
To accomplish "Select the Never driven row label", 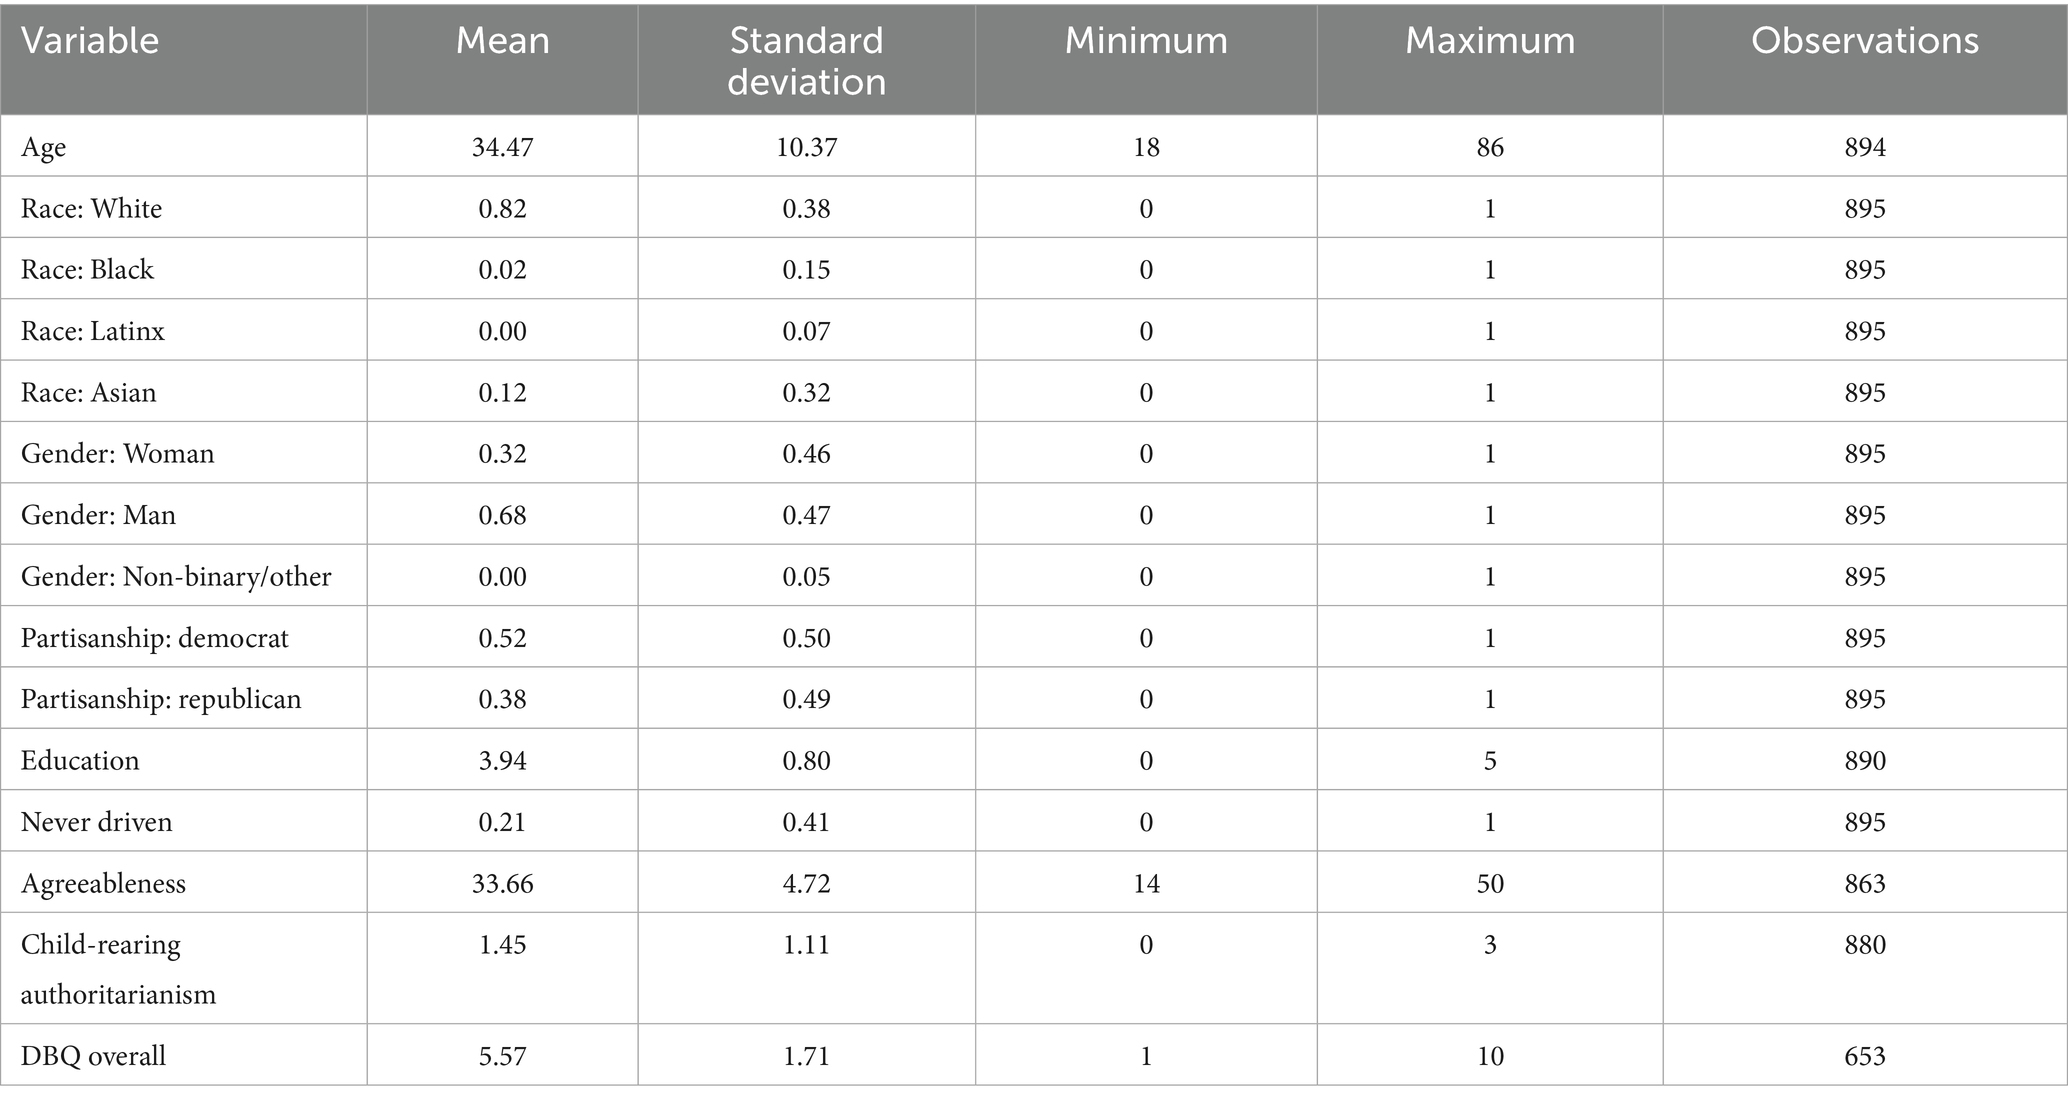I will pyautogui.click(x=97, y=822).
